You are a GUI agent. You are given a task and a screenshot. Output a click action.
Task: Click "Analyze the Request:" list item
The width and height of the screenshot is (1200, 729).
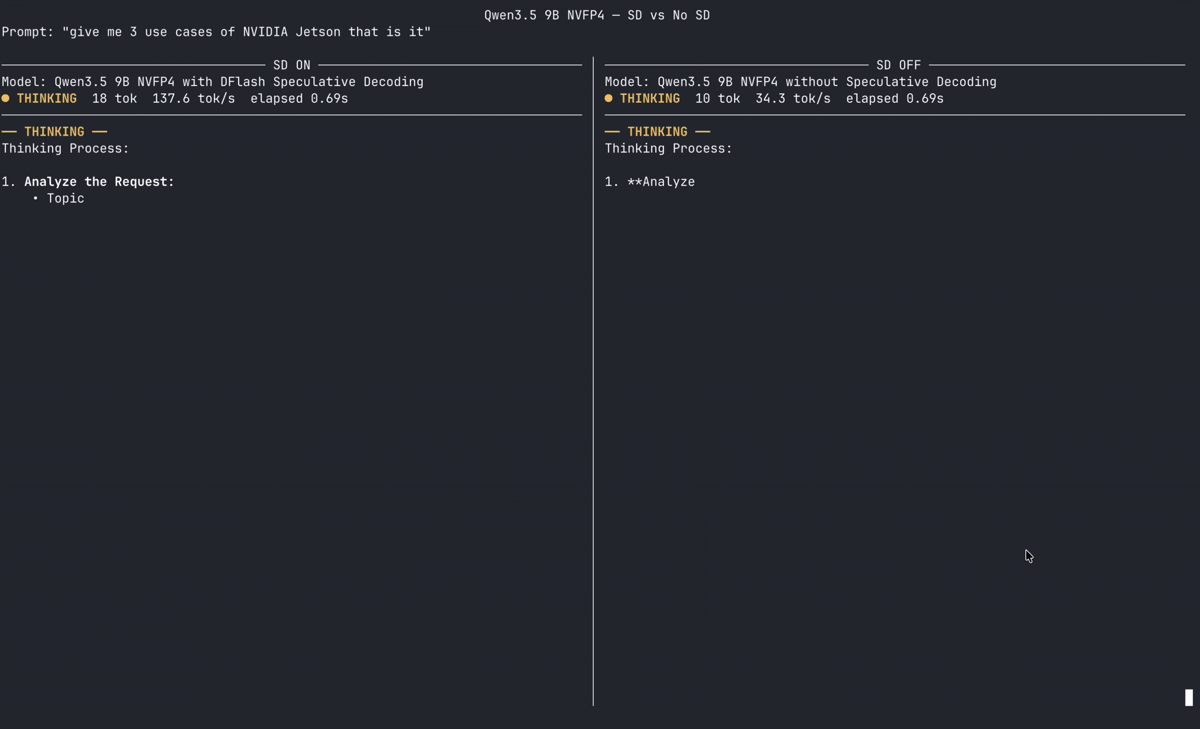pos(99,182)
